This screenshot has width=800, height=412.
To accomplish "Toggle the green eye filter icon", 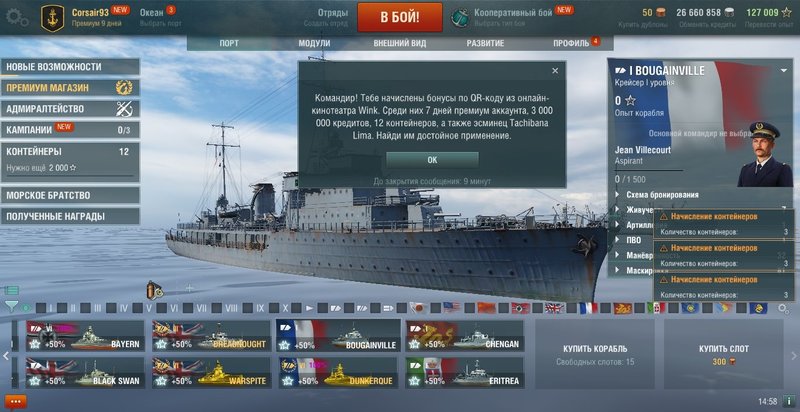I will [26, 308].
